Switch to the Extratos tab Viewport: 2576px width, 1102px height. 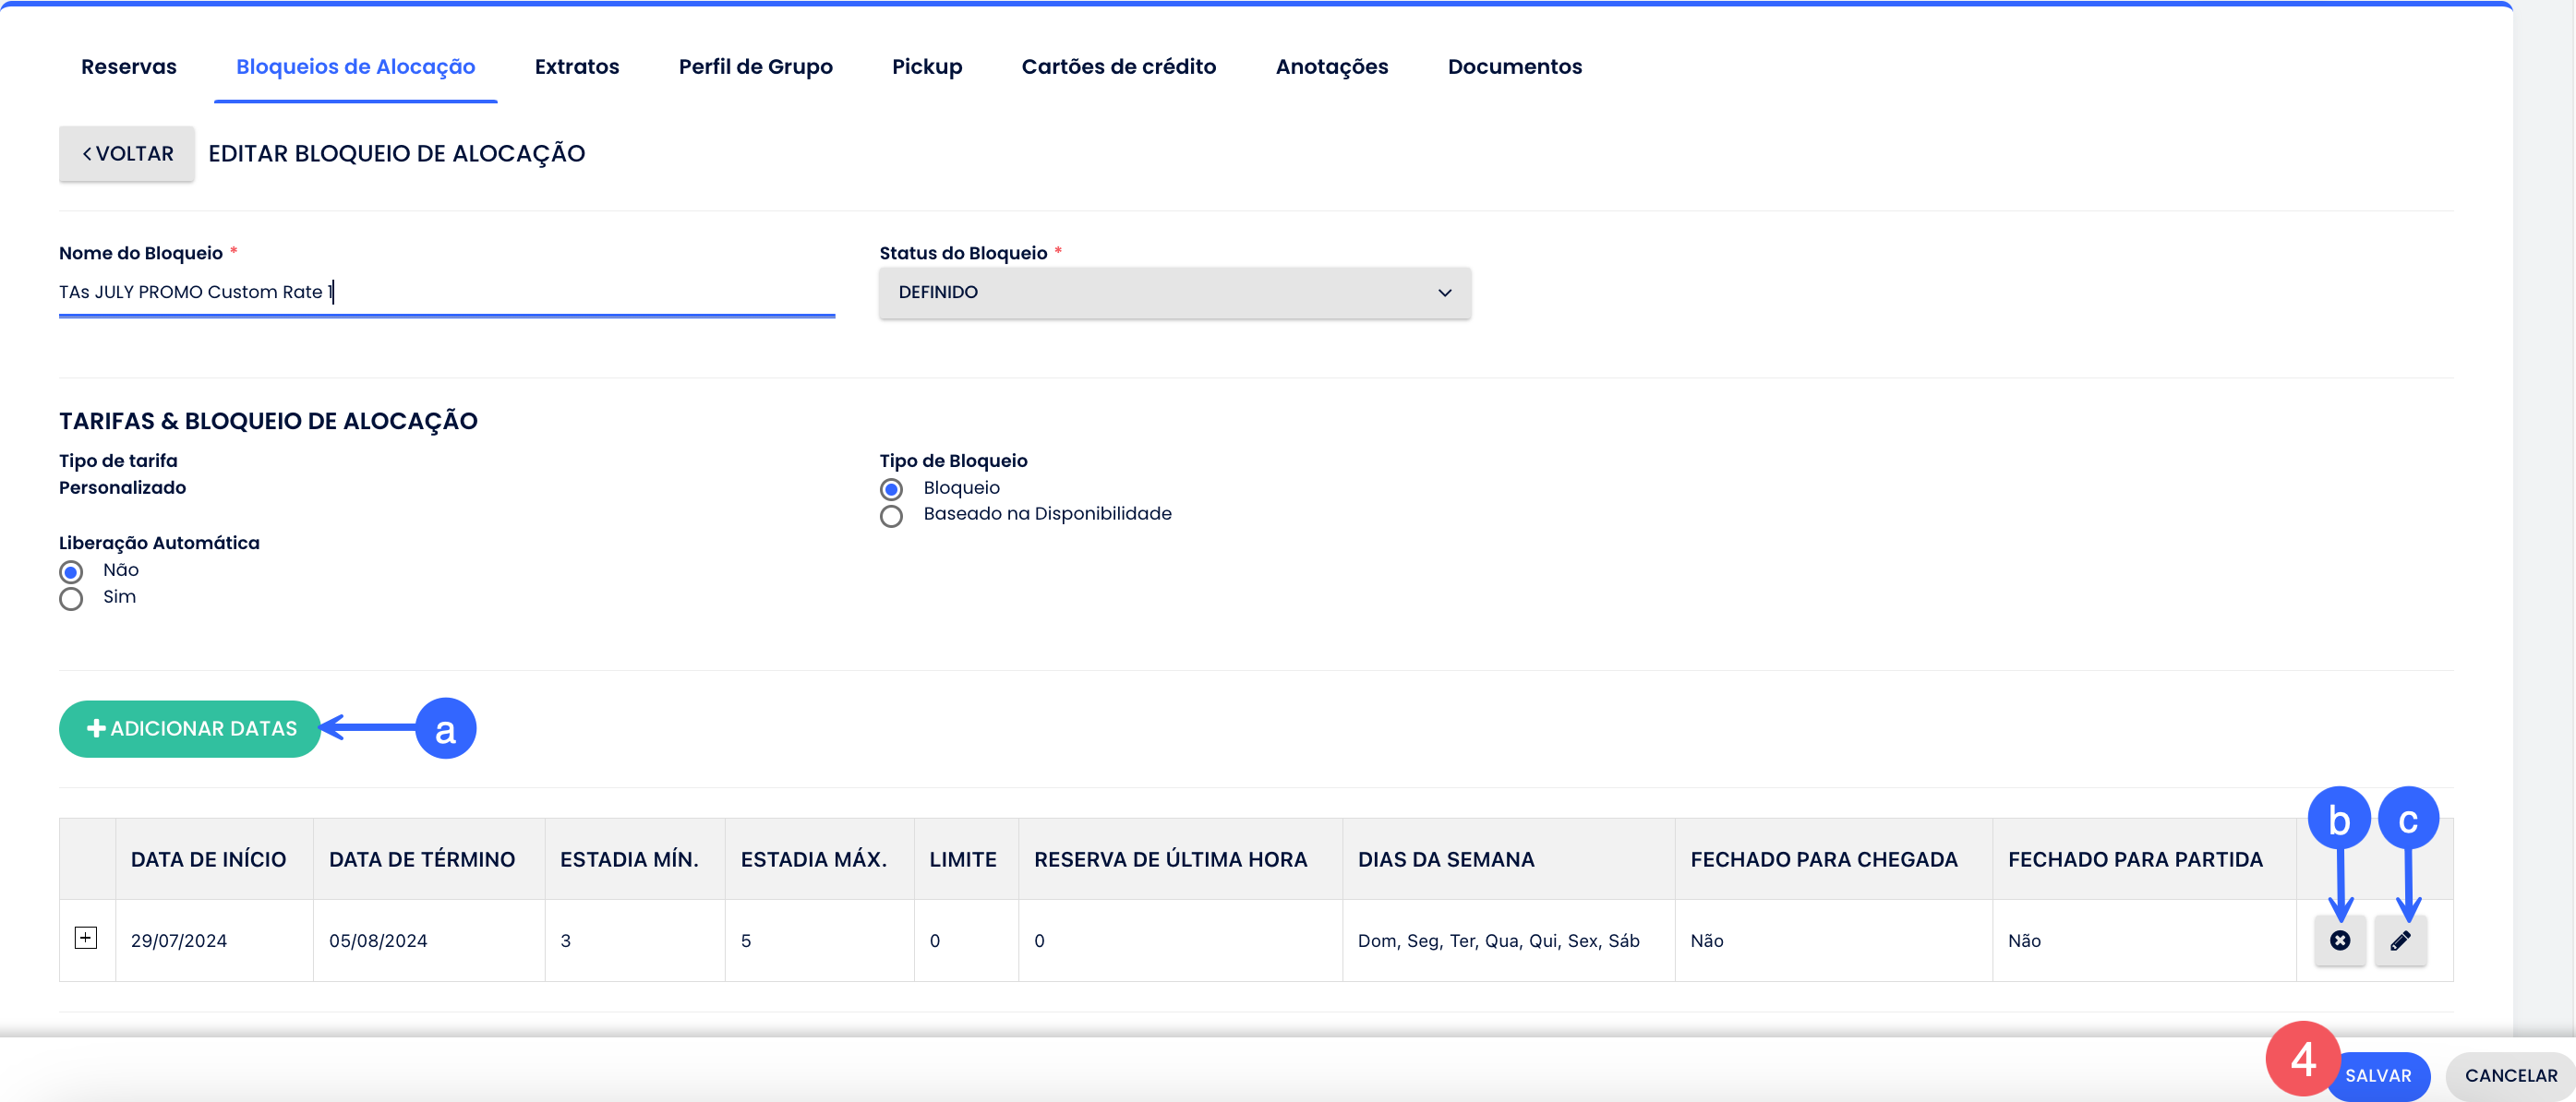pos(576,66)
